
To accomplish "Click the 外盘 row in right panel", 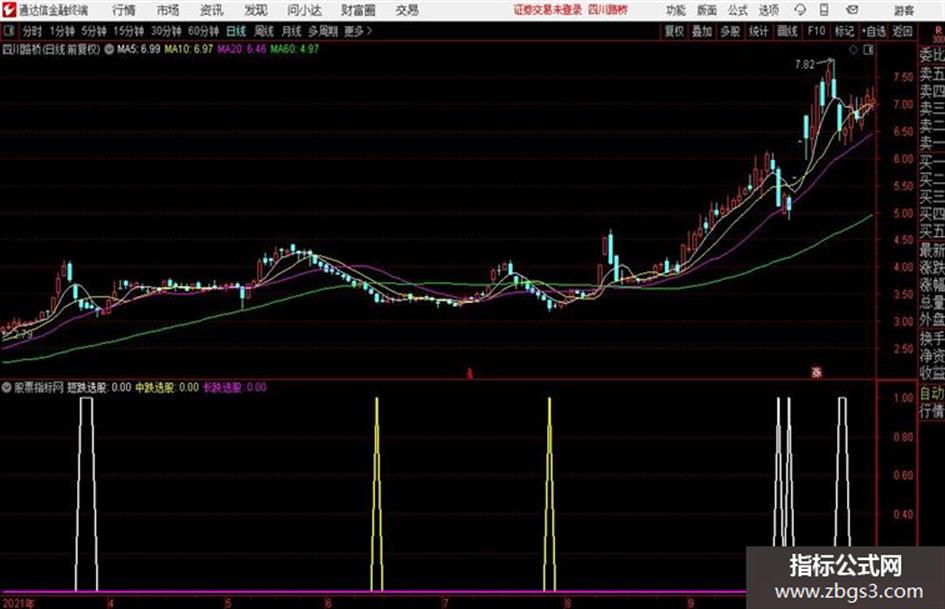I will point(932,320).
